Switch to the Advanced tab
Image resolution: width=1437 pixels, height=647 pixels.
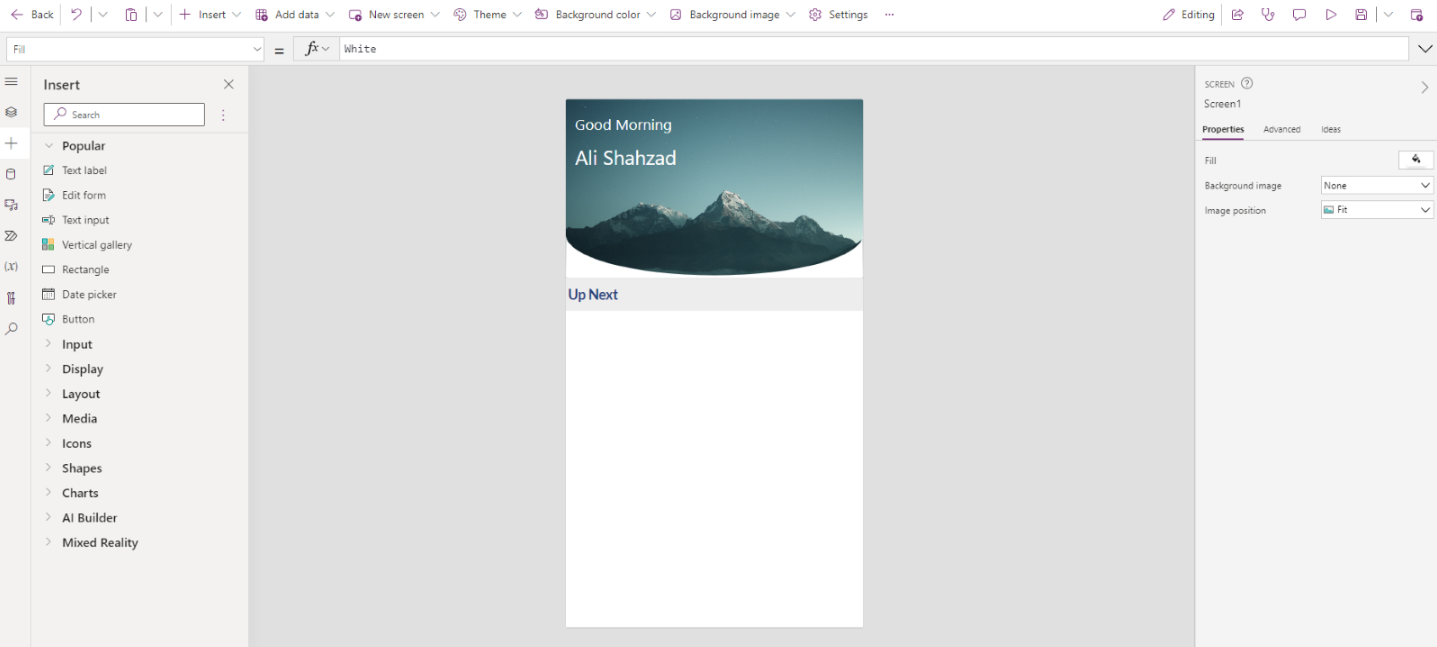[1281, 130]
